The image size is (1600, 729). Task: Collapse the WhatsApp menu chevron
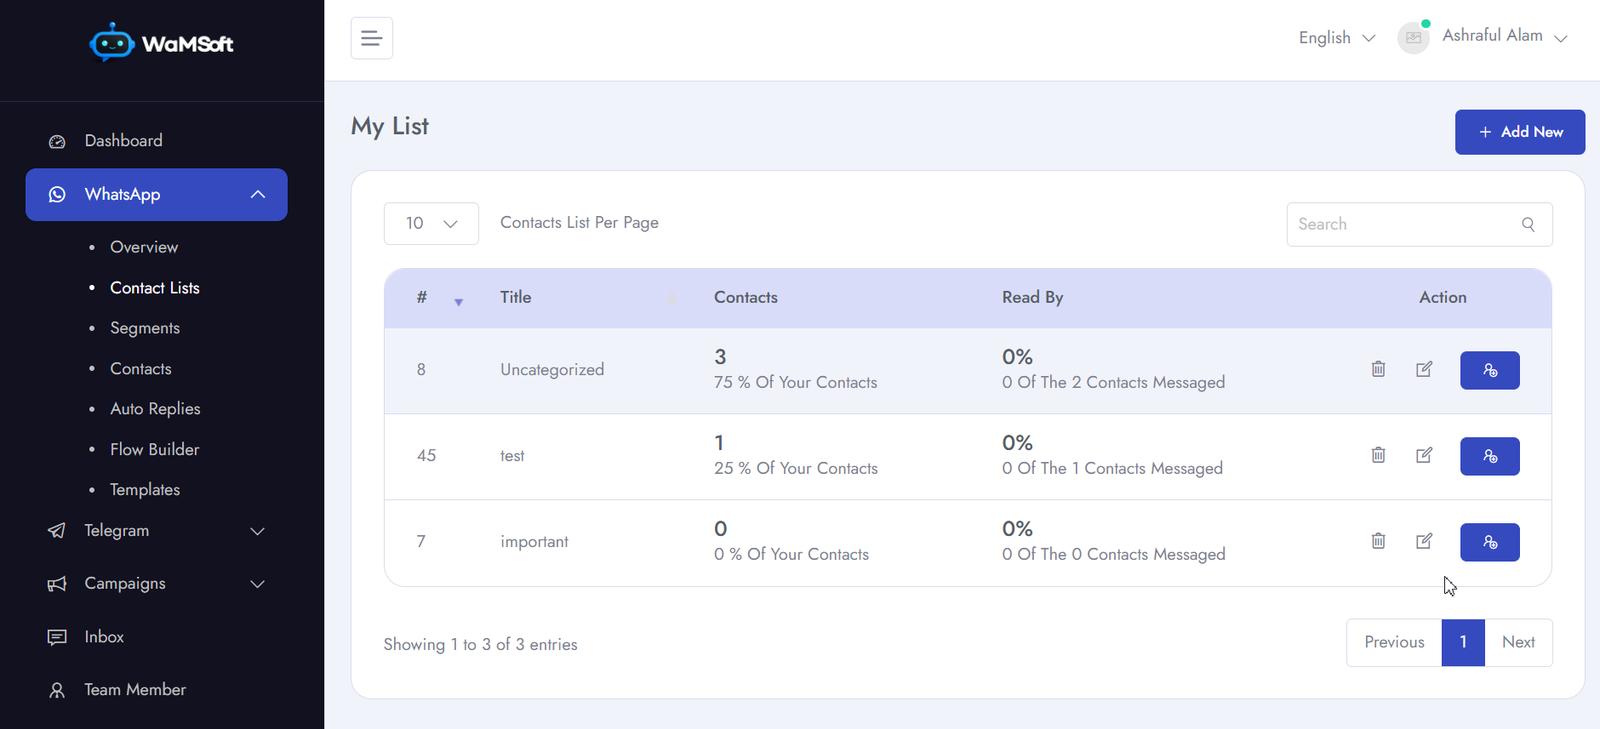[258, 195]
